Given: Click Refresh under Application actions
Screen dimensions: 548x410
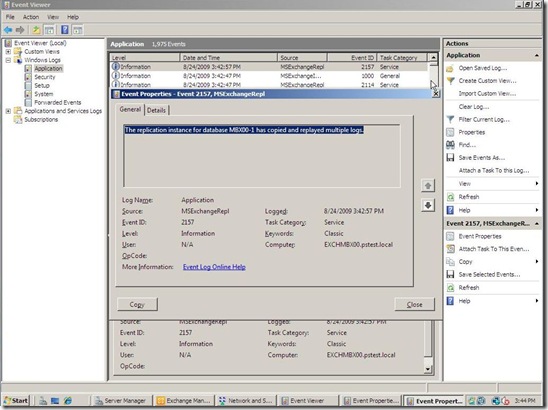Looking at the screenshot, I should (x=469, y=197).
